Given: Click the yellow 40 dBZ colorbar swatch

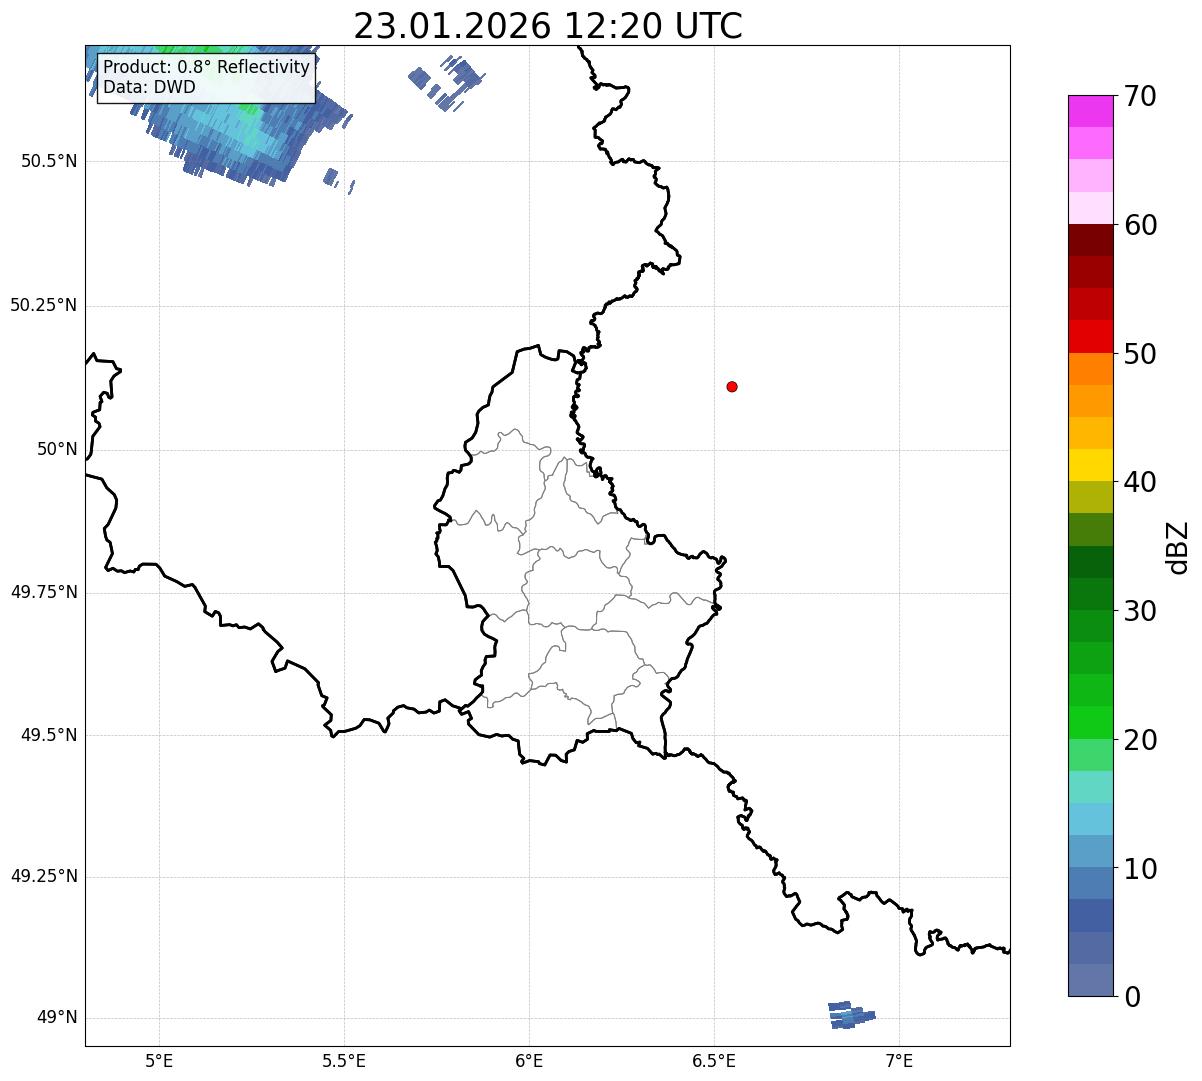Looking at the screenshot, I should (x=1090, y=465).
